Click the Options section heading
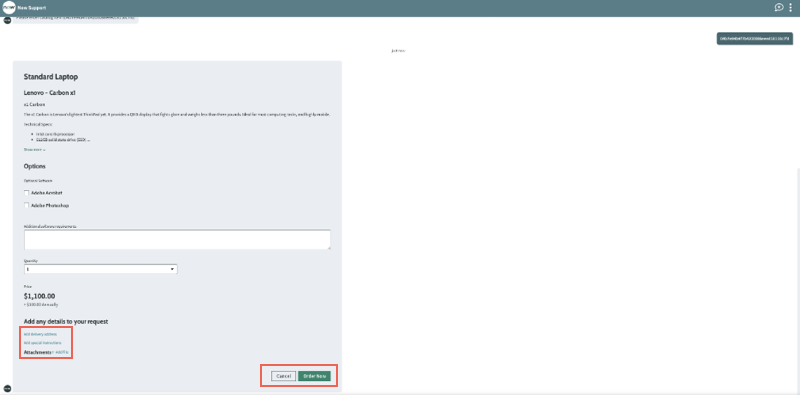 [35, 166]
